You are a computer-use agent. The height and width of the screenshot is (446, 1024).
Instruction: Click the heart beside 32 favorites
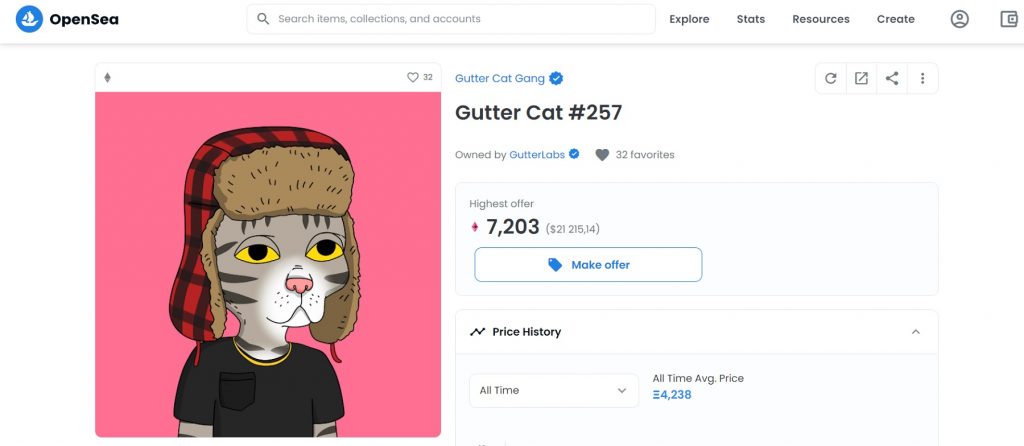click(602, 155)
